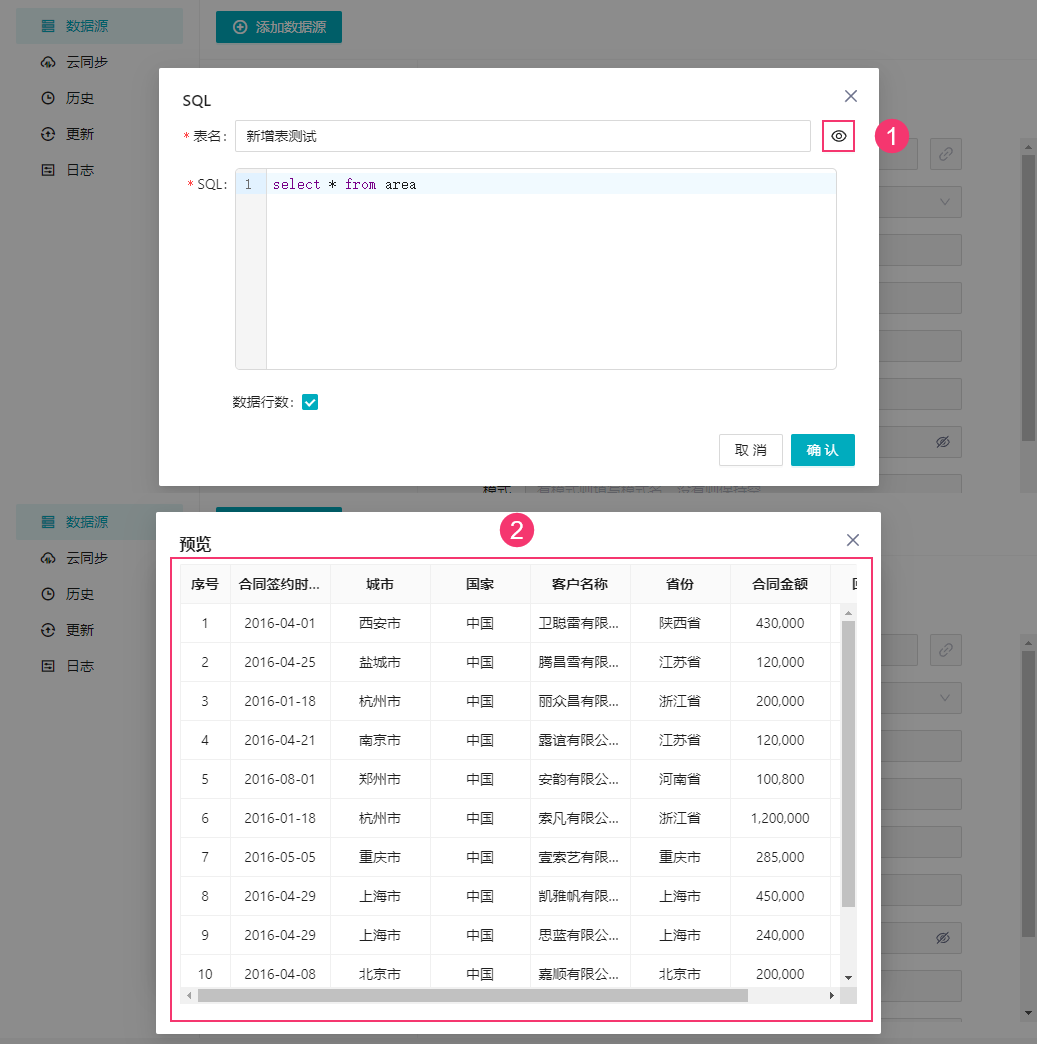Click the 序号 column header
Viewport: 1037px width, 1044px height.
(205, 584)
